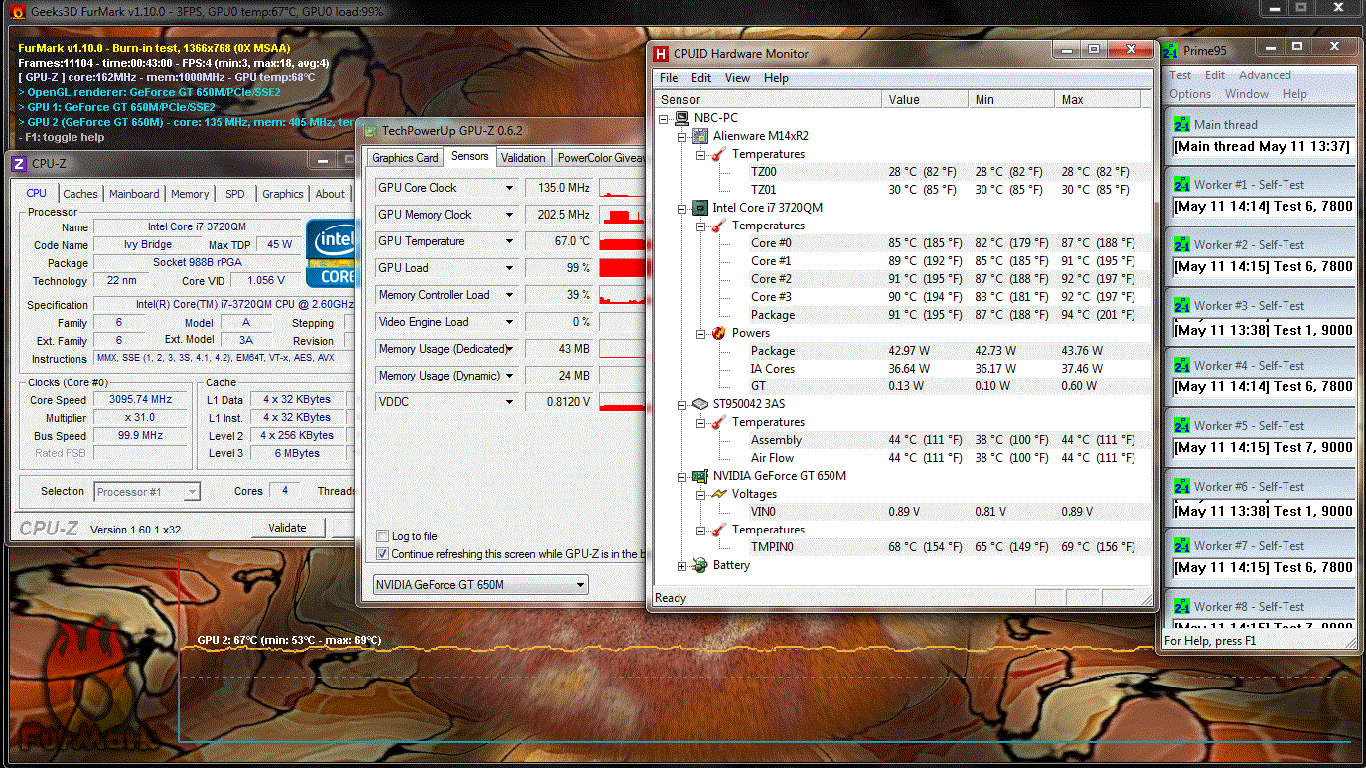Image resolution: width=1366 pixels, height=768 pixels.
Task: Open the Validation tab in GPU-Z
Action: [523, 158]
